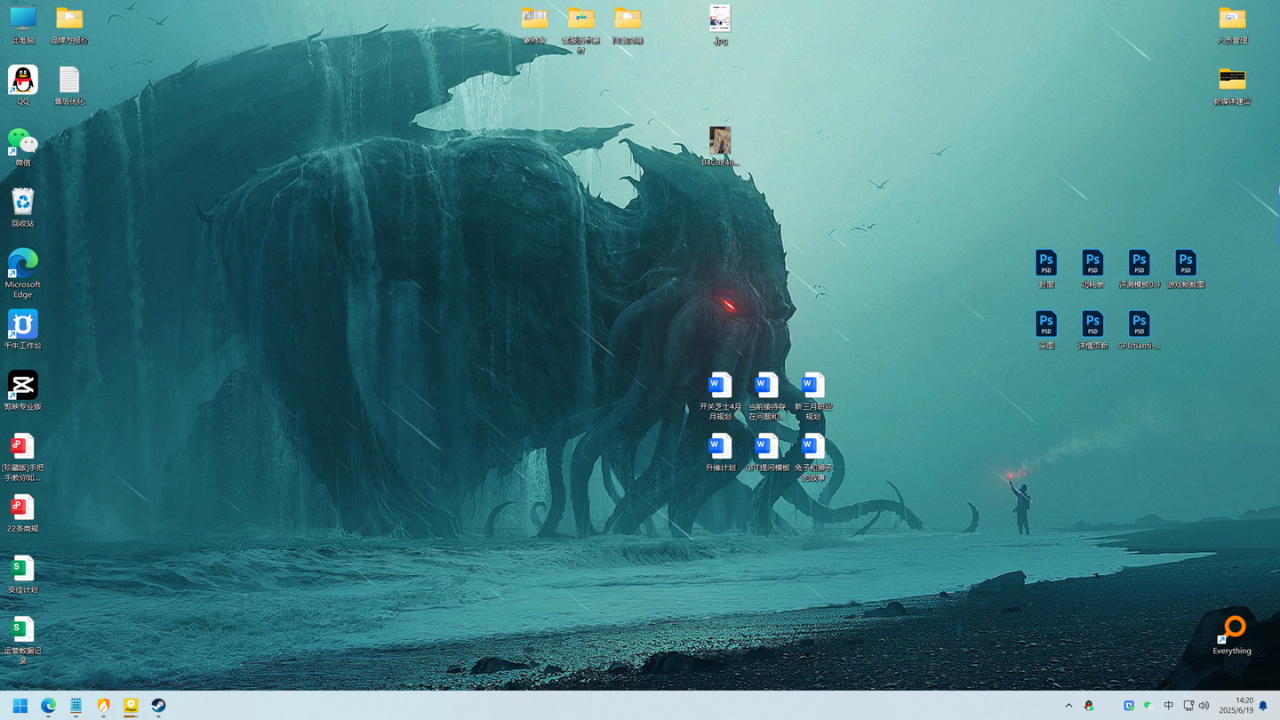Viewport: 1280px width, 720px height.
Task: Select the CPUtianti PSD file
Action: pyautogui.click(x=1139, y=329)
